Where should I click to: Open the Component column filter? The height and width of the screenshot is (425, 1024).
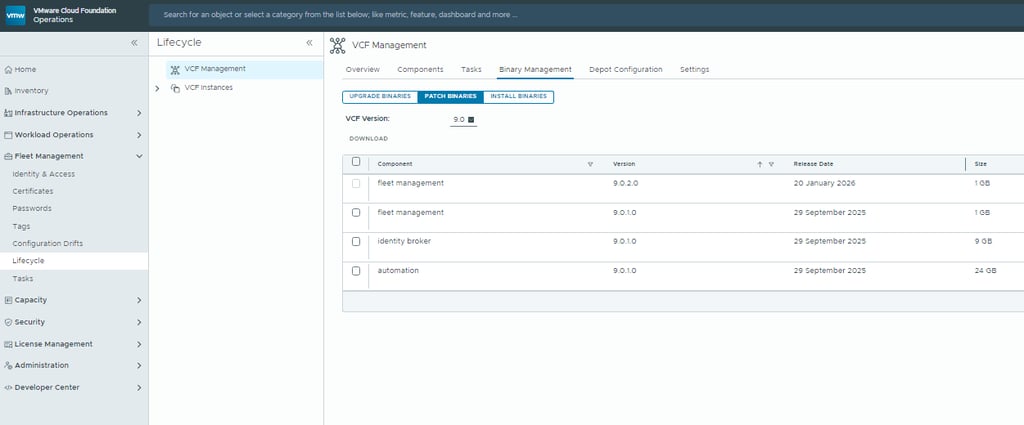pyautogui.click(x=590, y=165)
